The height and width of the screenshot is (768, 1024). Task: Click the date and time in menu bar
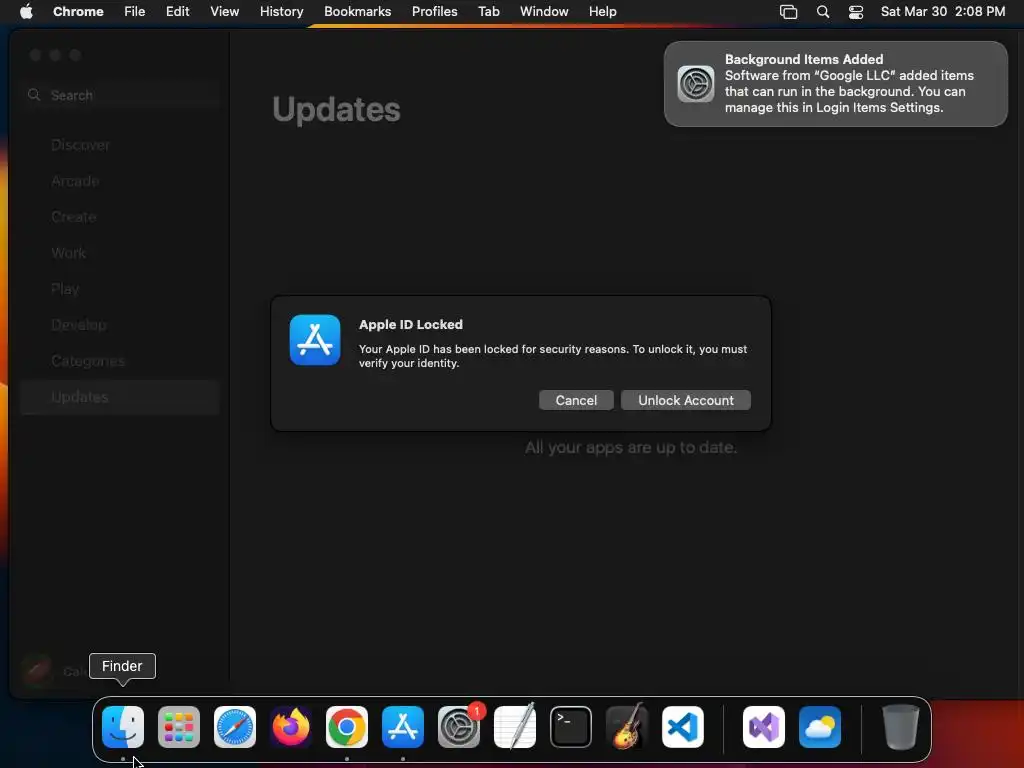point(943,11)
